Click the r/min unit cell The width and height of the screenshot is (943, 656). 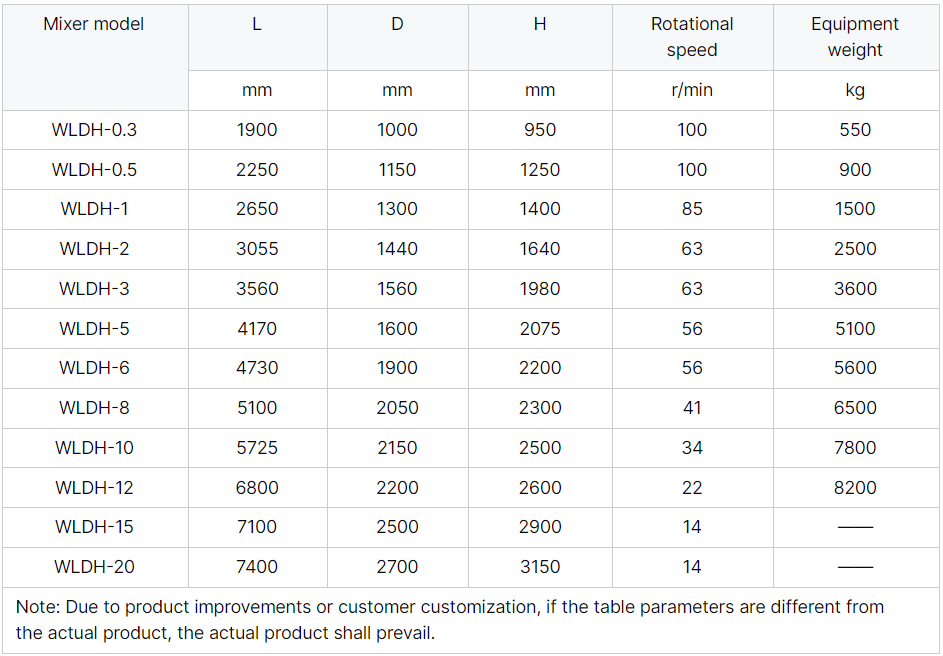pos(692,90)
